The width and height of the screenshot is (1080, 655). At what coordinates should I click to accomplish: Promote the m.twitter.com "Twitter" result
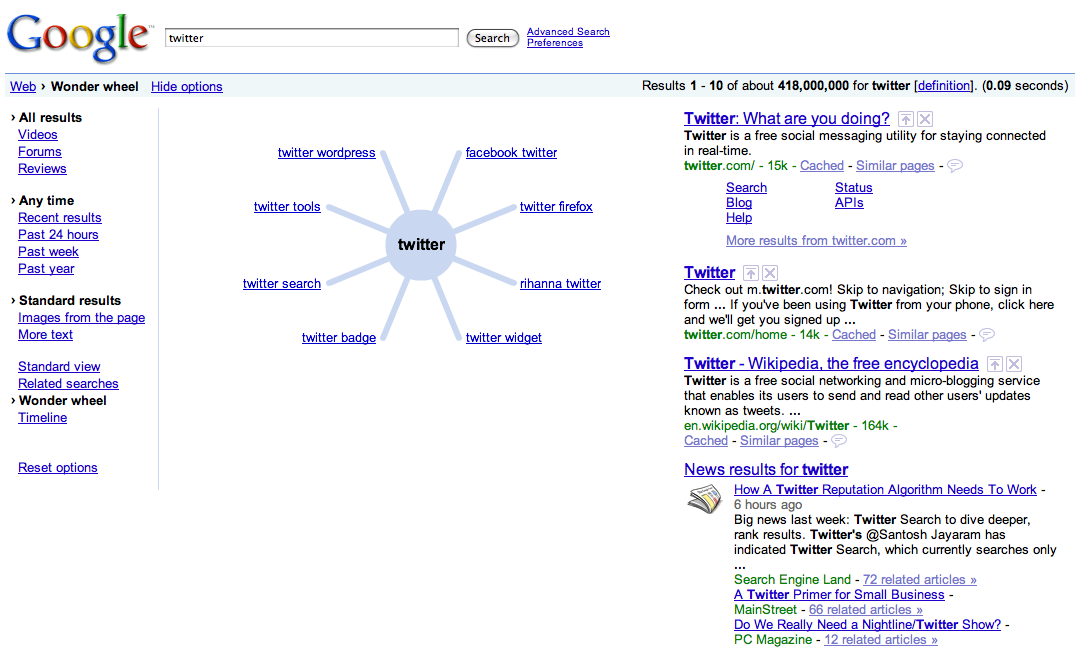751,273
